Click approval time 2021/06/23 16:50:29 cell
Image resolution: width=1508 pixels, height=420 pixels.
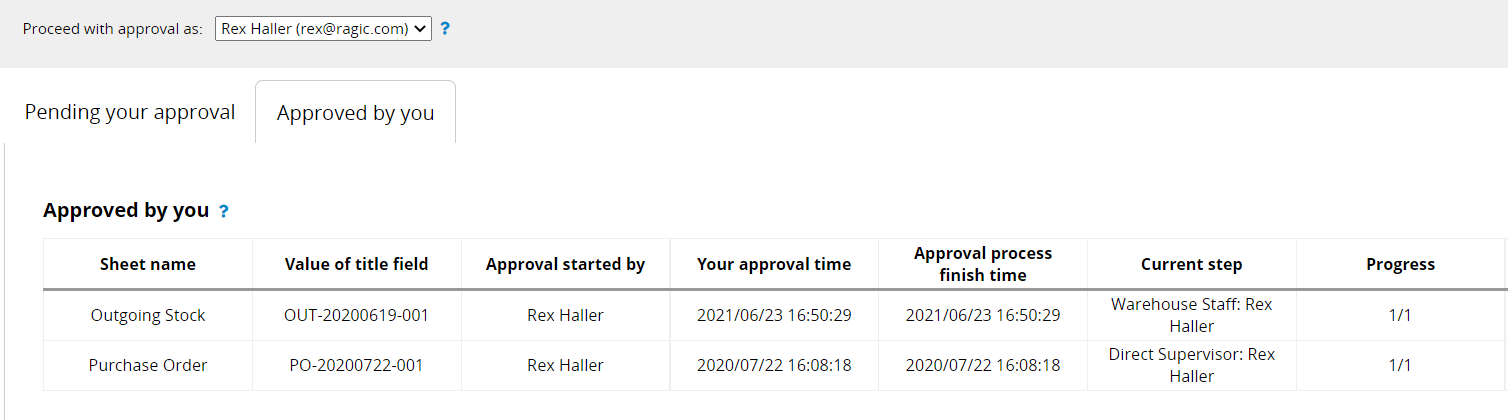pos(774,315)
